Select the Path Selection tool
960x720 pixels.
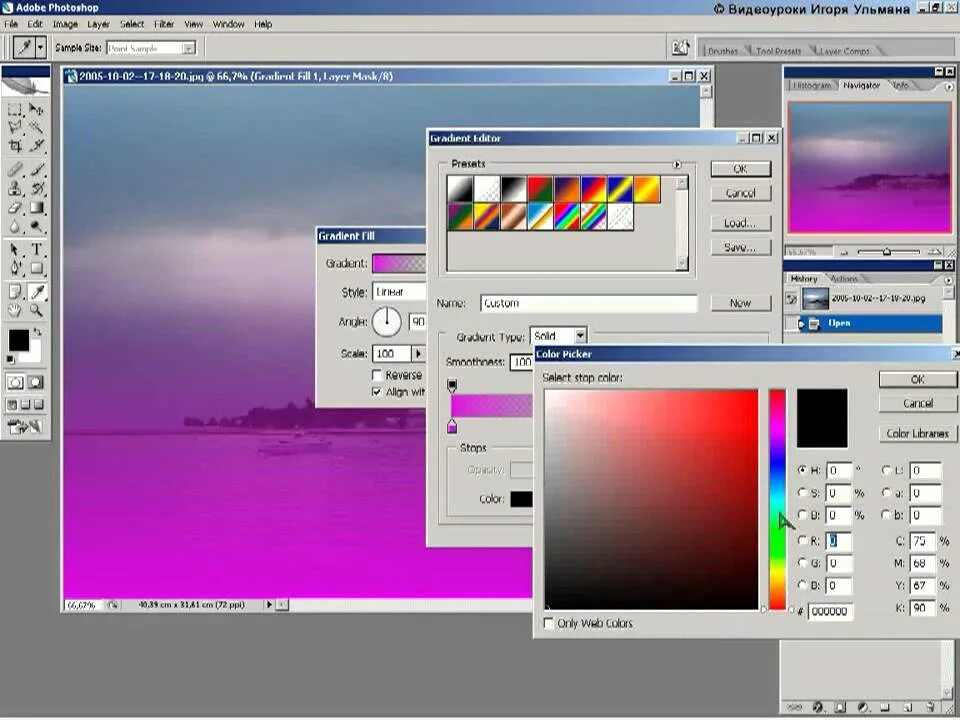[x=15, y=250]
